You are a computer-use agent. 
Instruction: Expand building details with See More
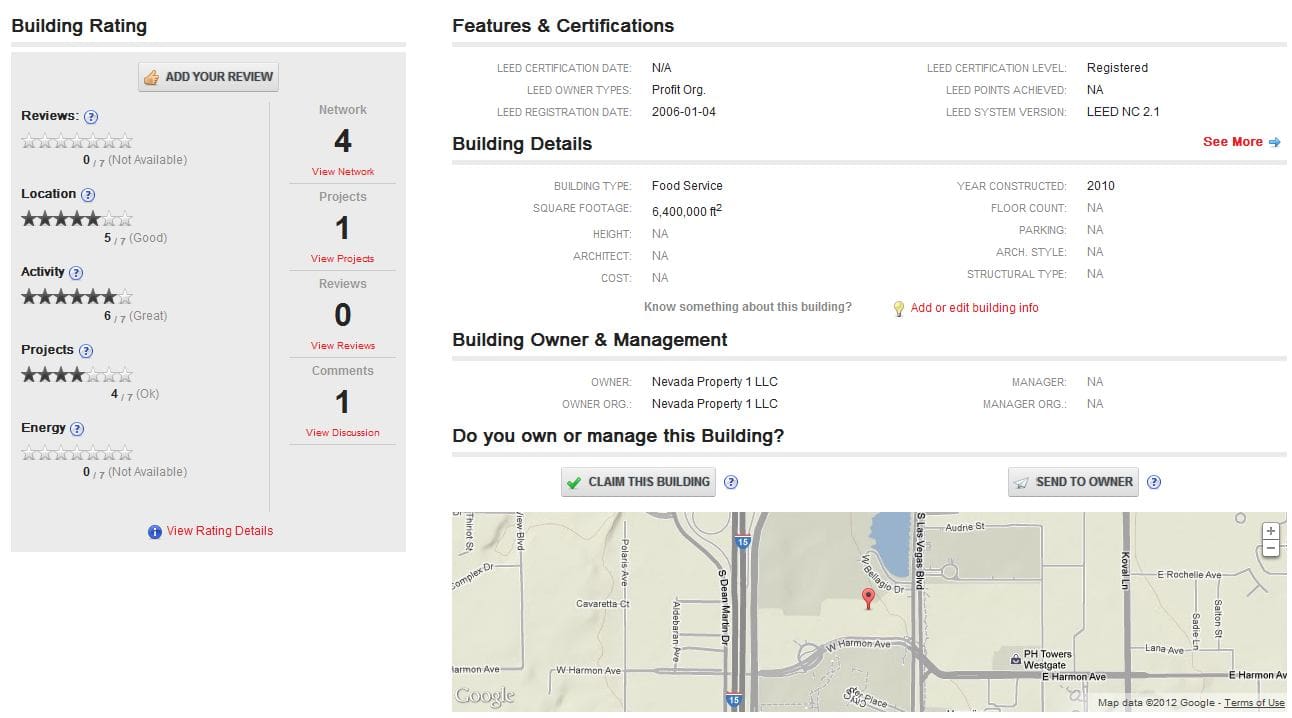pos(1240,142)
